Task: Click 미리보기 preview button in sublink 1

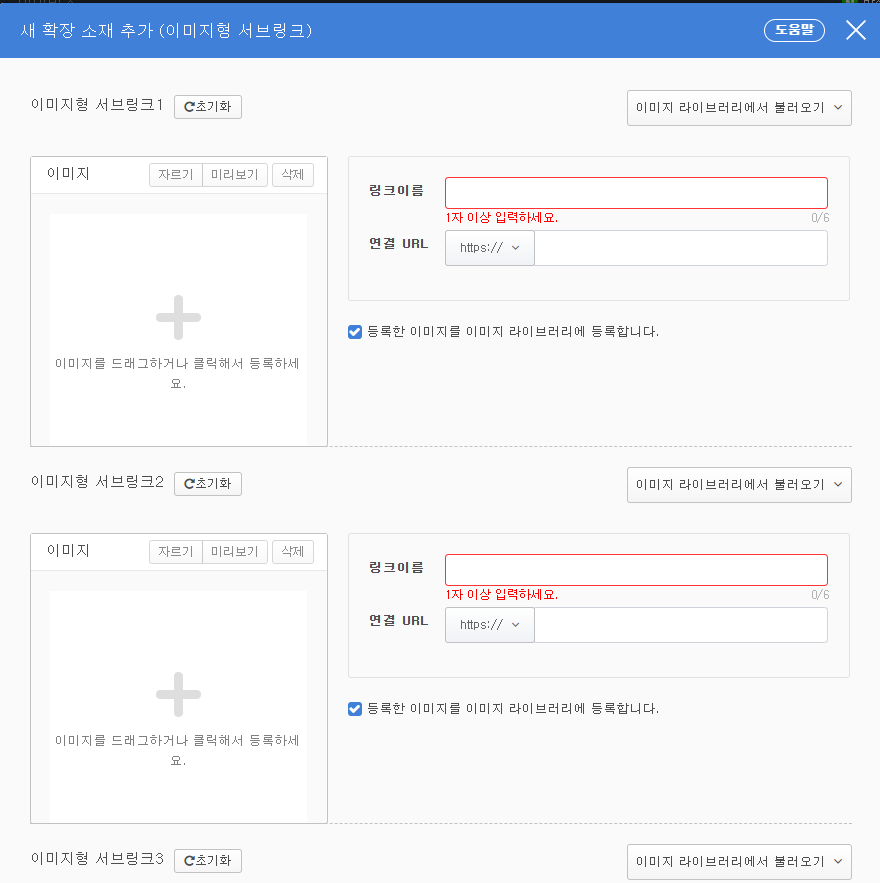Action: pos(235,175)
